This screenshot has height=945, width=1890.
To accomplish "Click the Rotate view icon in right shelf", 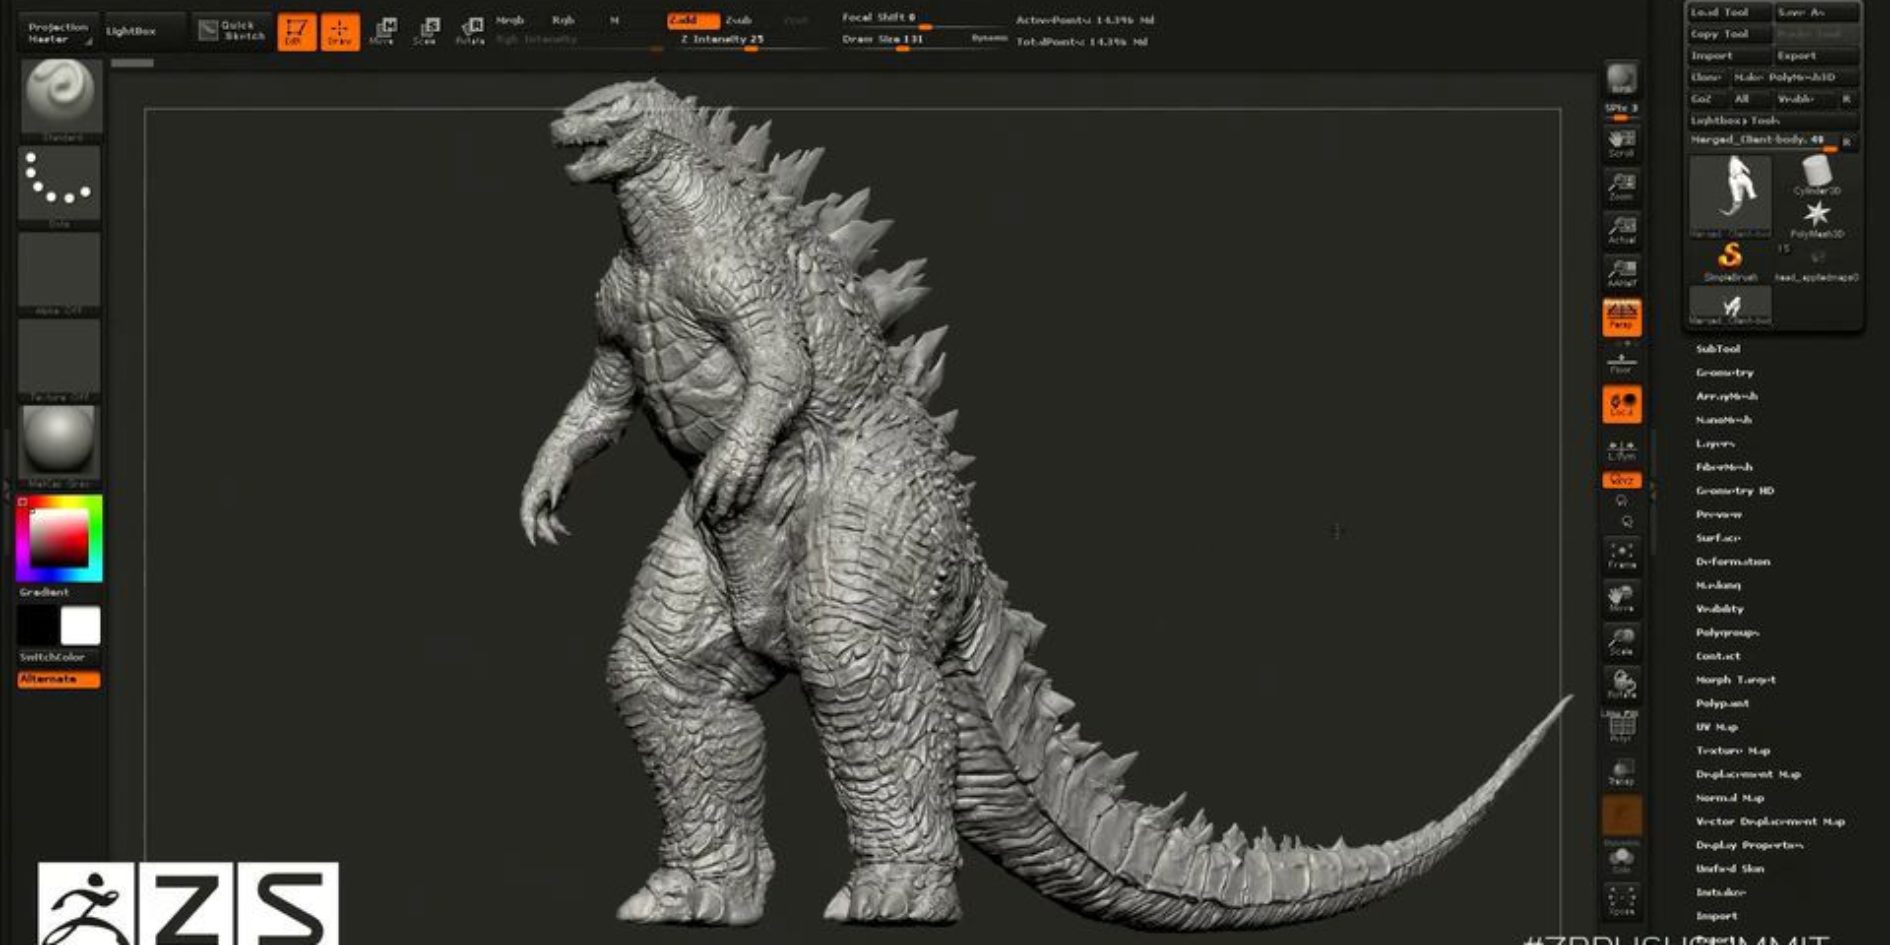I will (1621, 685).
